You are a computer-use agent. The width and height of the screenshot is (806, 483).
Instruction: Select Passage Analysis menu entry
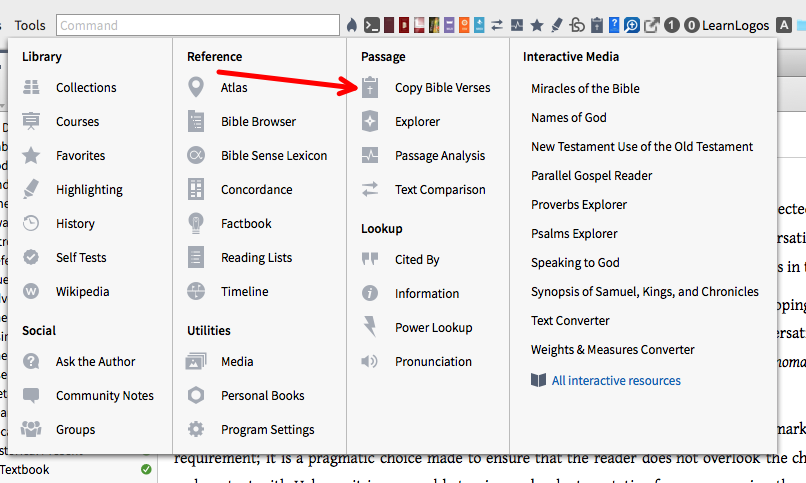439,156
